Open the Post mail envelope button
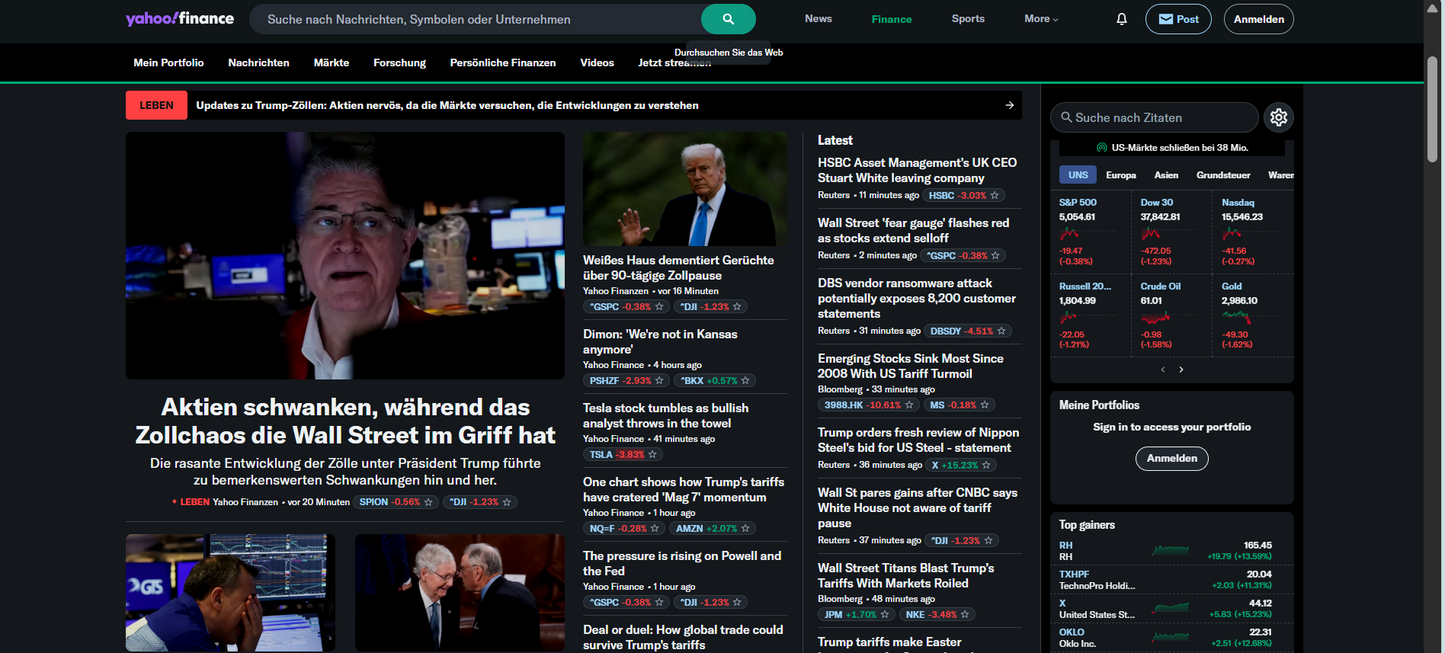The width and height of the screenshot is (1445, 653). [1178, 19]
